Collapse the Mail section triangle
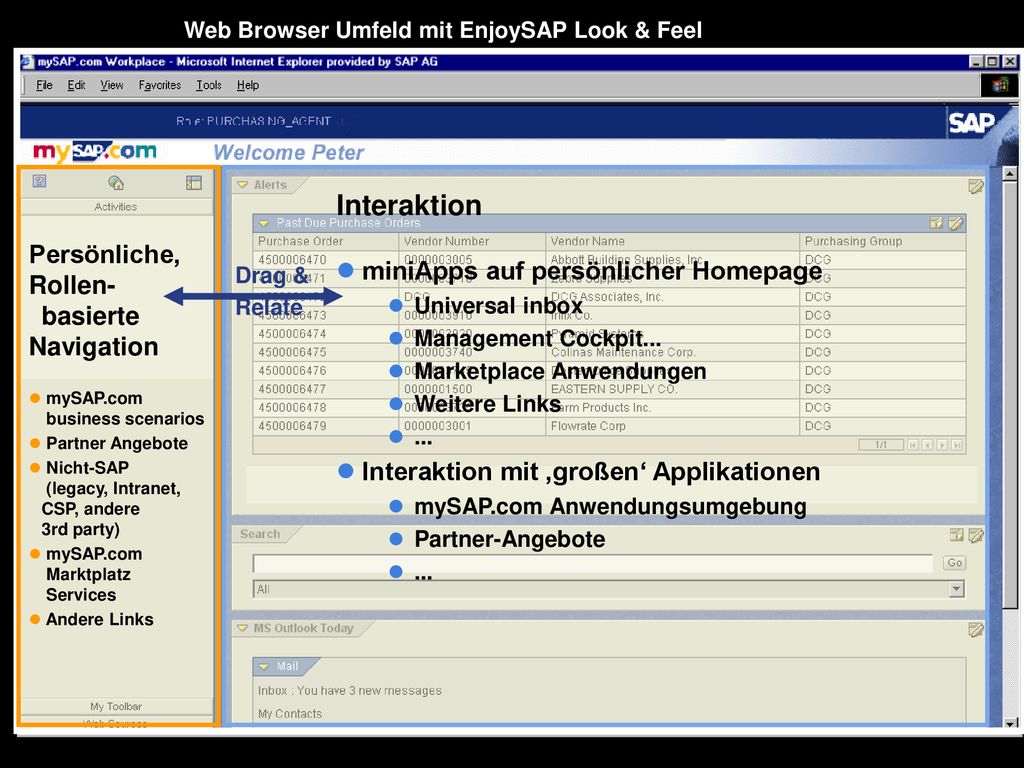 tap(263, 667)
